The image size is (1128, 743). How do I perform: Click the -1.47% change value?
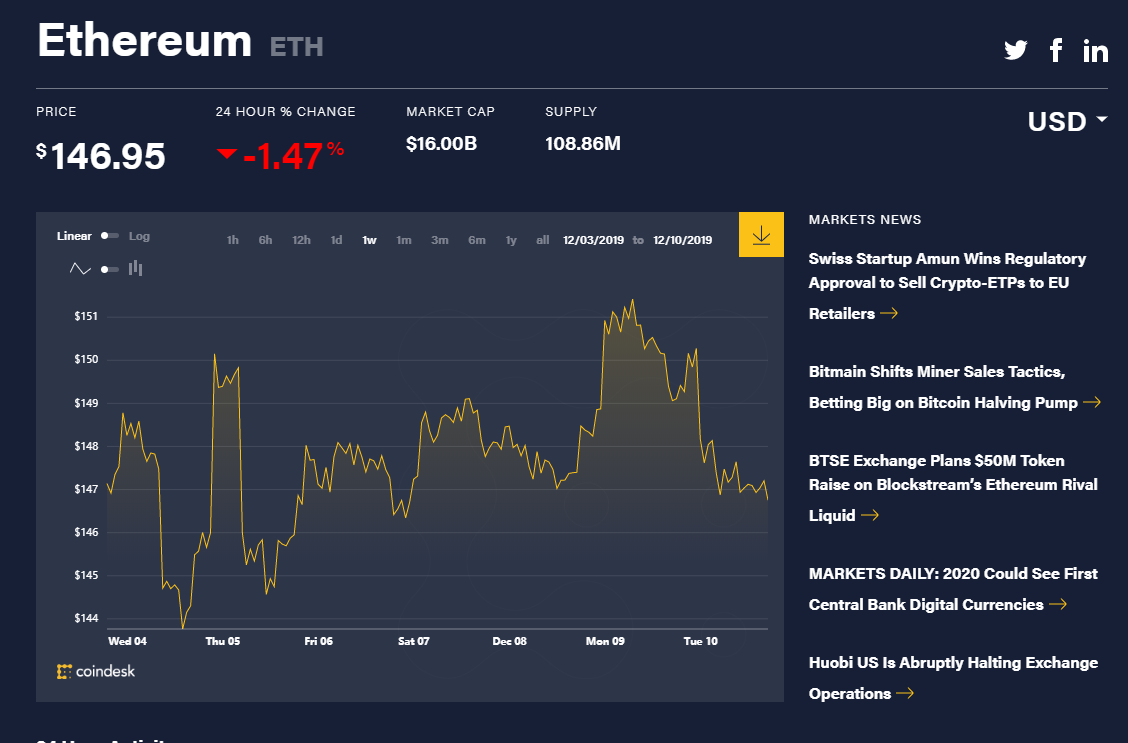coord(281,155)
